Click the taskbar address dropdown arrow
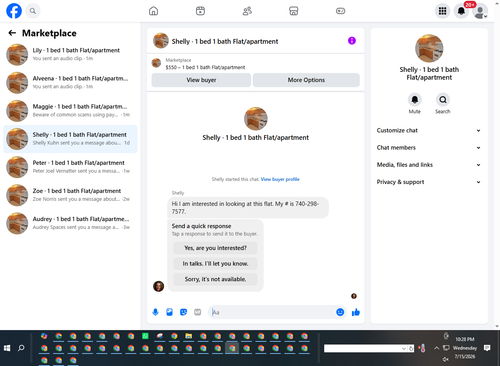The height and width of the screenshot is (366, 500). coord(404,349)
